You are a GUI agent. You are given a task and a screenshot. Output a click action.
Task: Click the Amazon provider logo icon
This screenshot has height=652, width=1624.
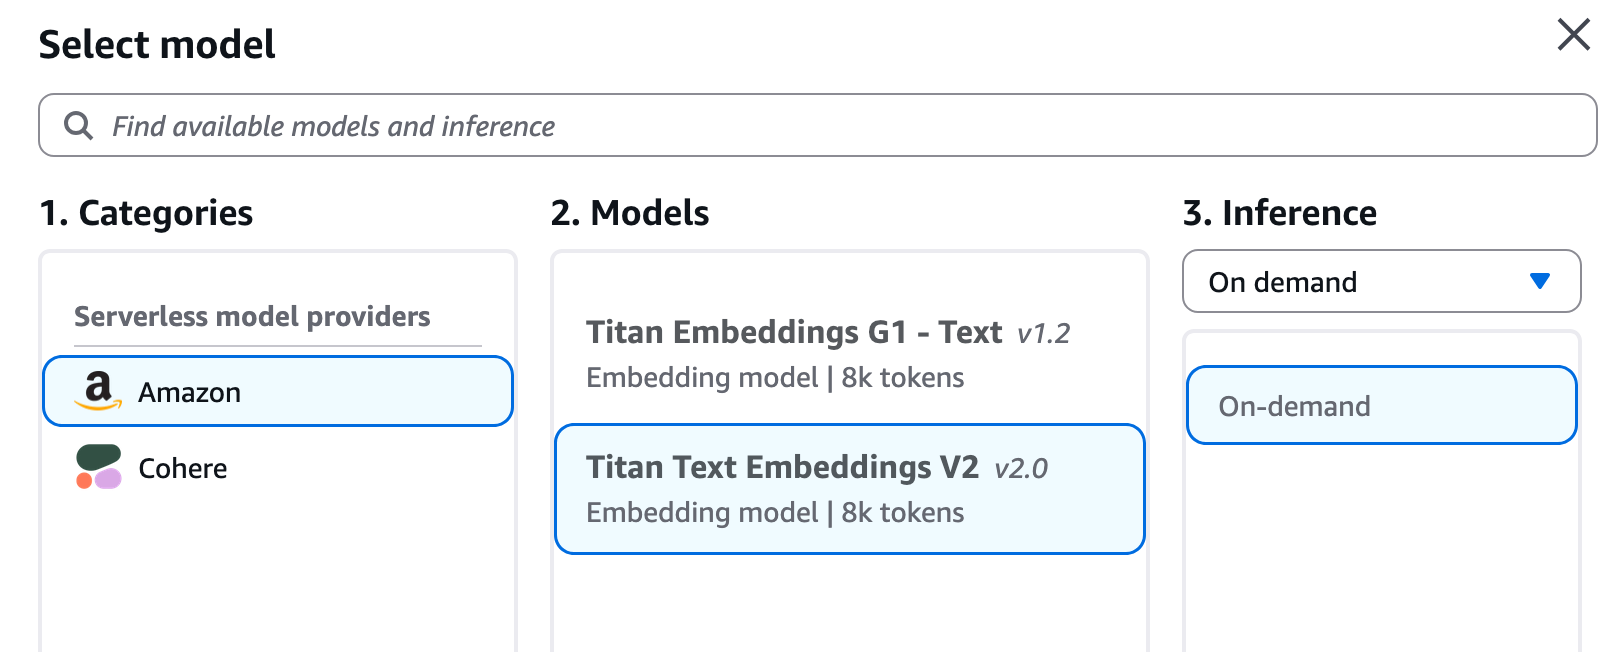(x=97, y=391)
